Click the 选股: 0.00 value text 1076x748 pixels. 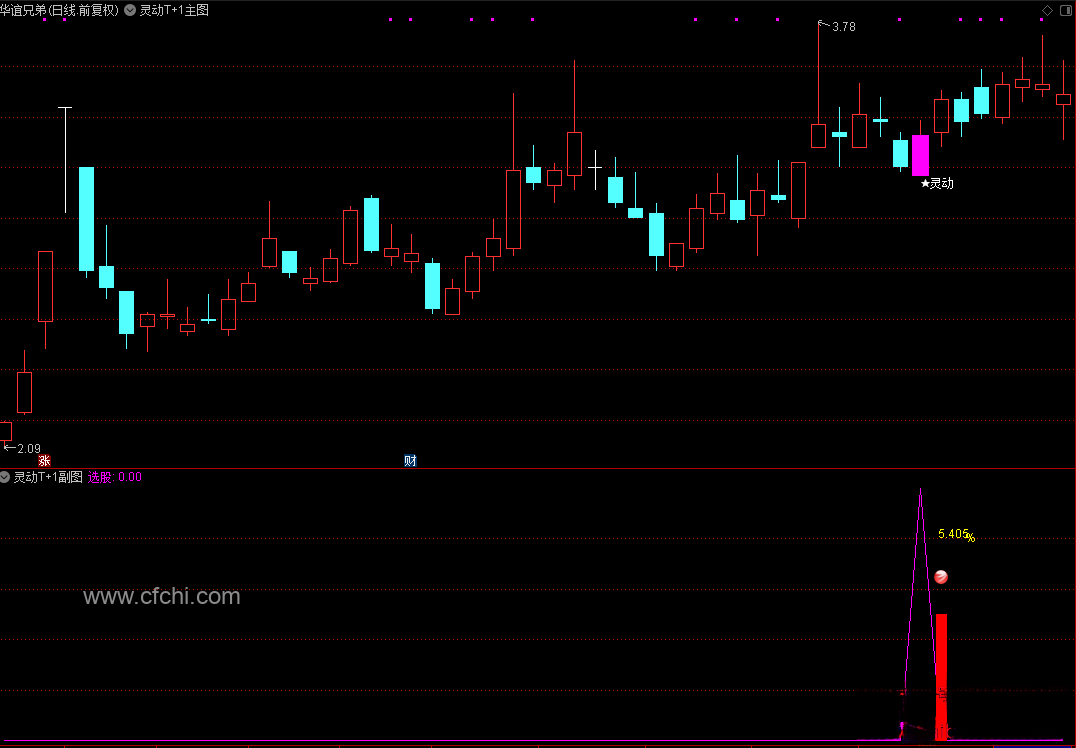pos(115,477)
